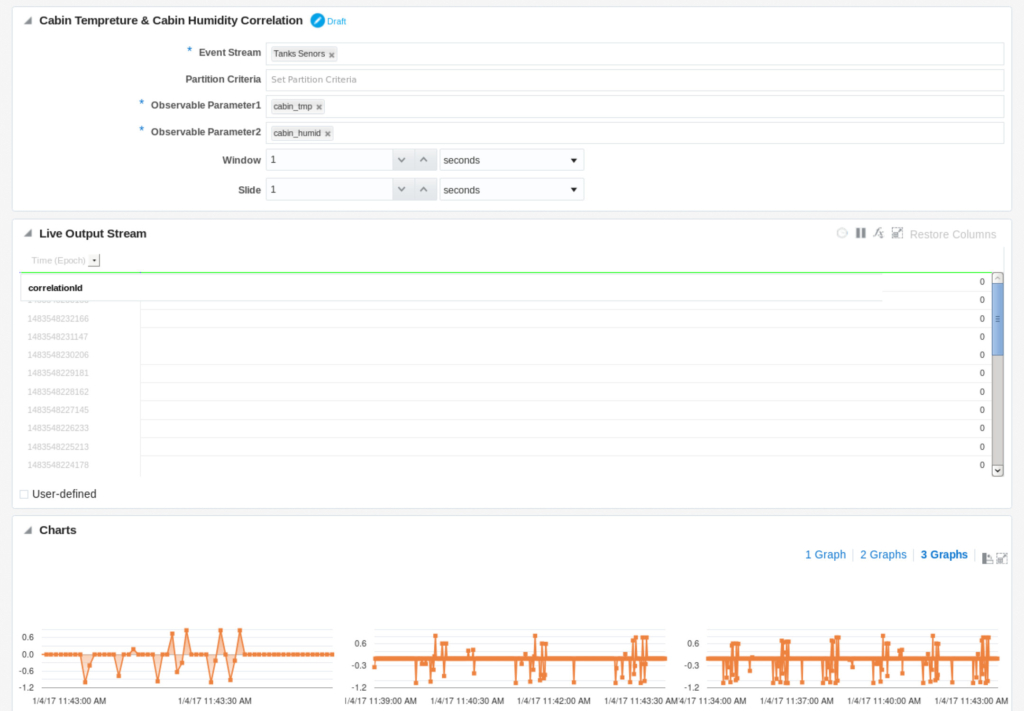Click the chart layout icon beside 3 Graphs
The height and width of the screenshot is (711, 1024).
click(x=987, y=558)
